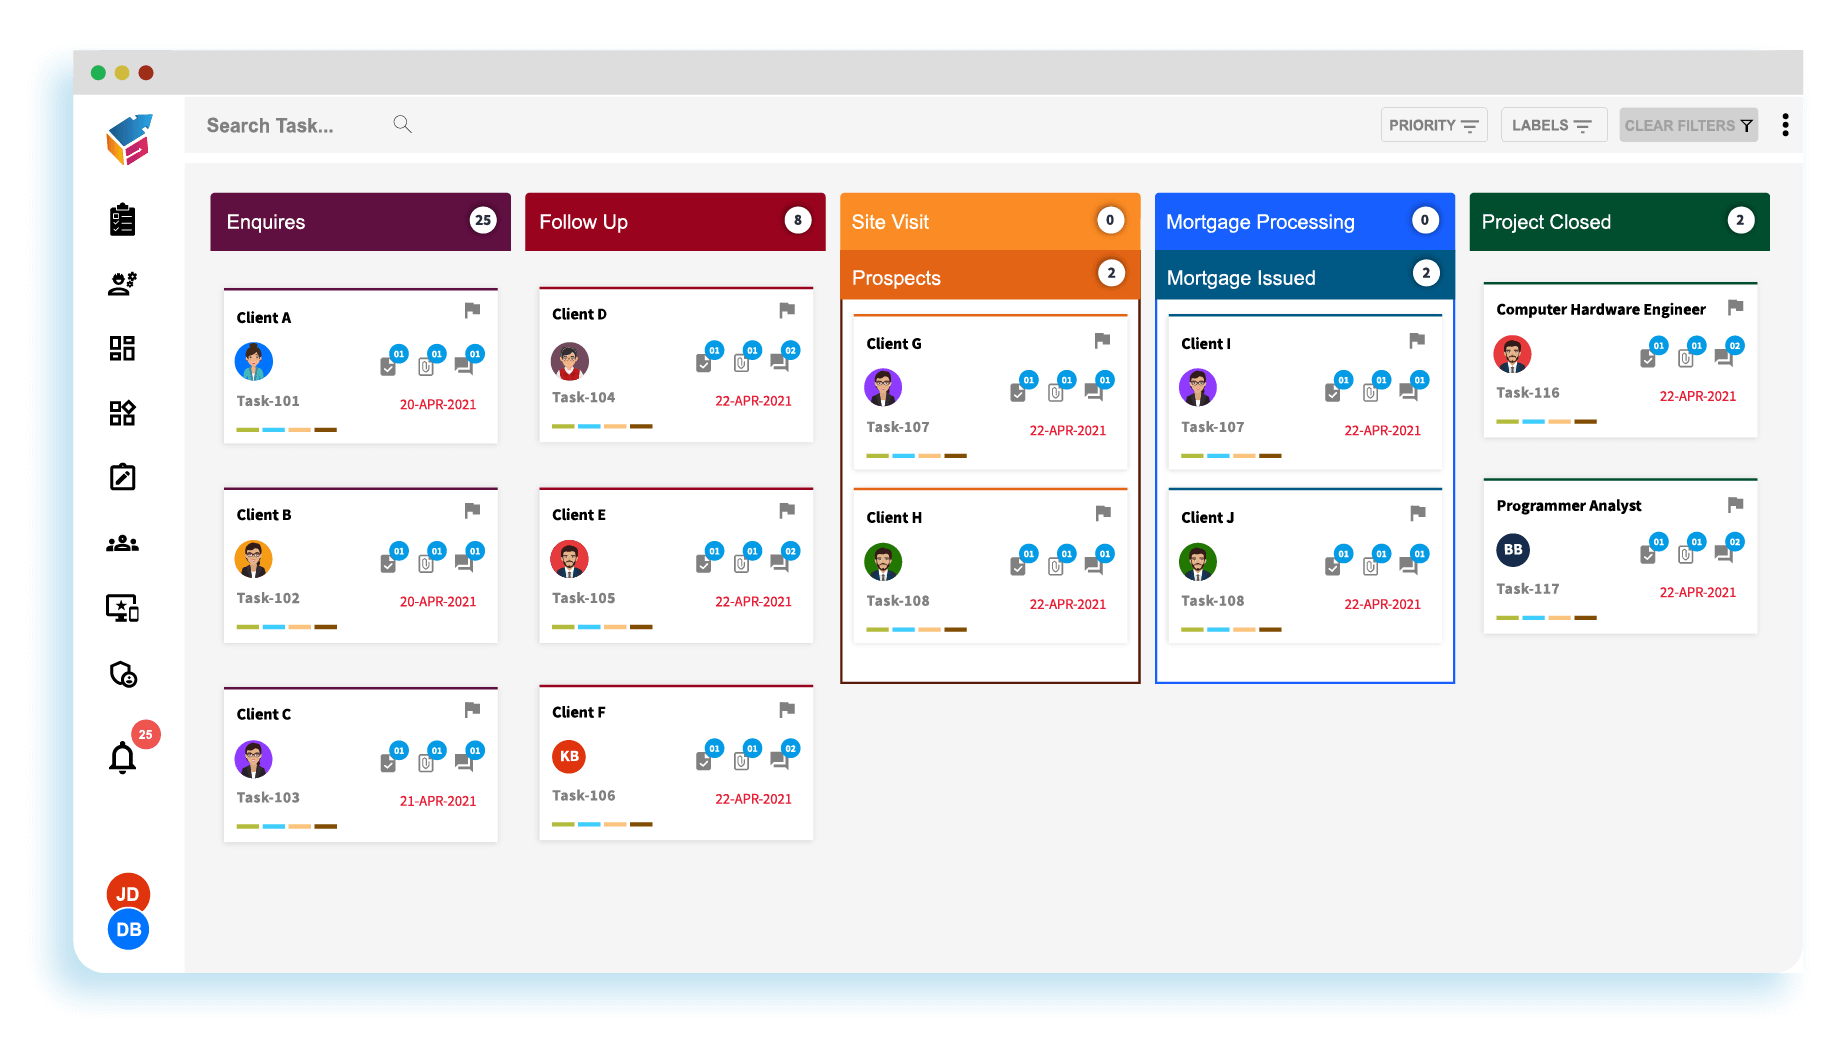Click the search magnifier icon
Screen dimensions: 1830x1037
click(402, 124)
